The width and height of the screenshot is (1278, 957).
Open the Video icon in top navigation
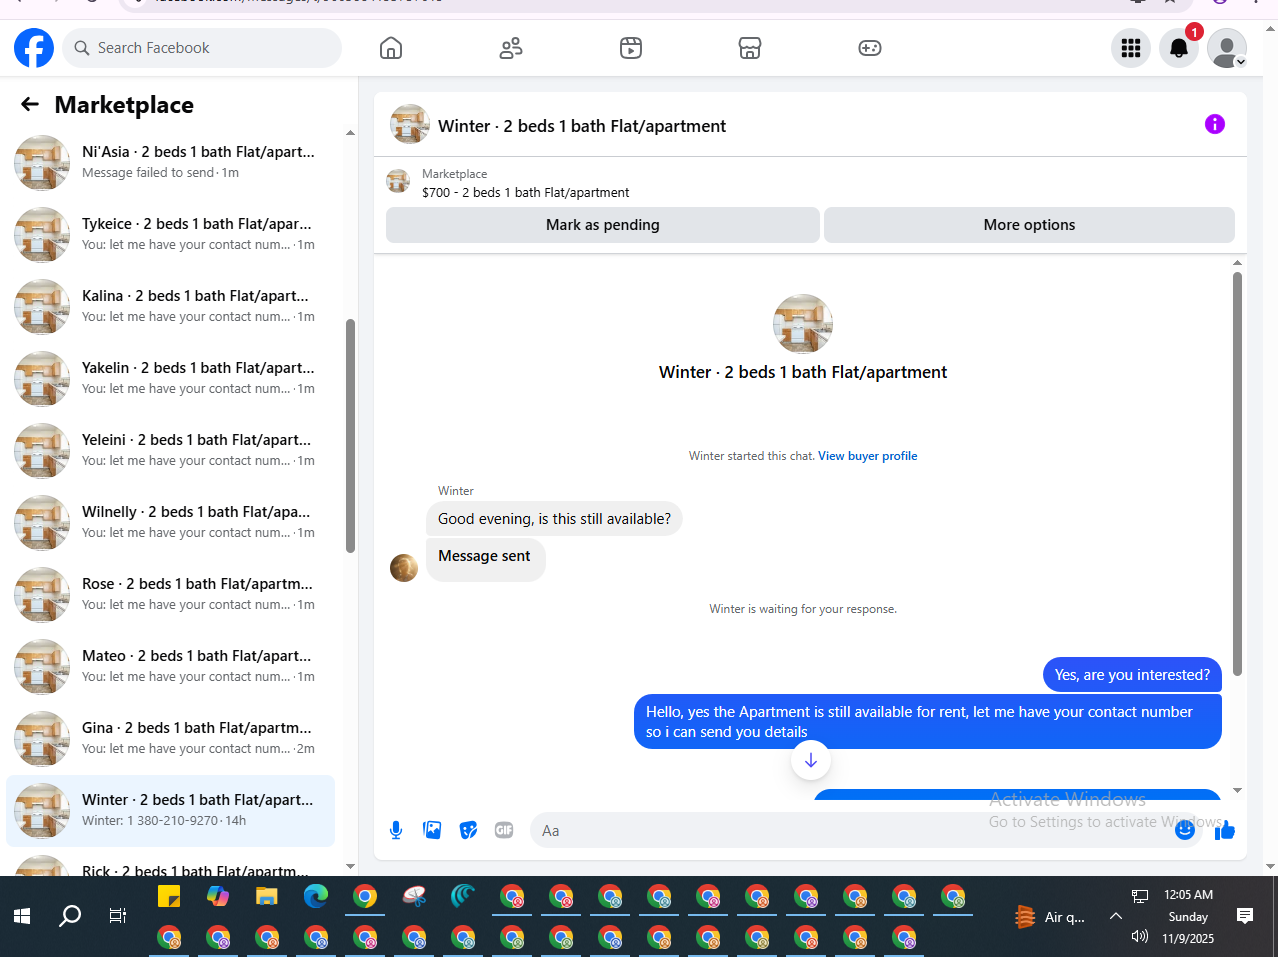click(631, 48)
